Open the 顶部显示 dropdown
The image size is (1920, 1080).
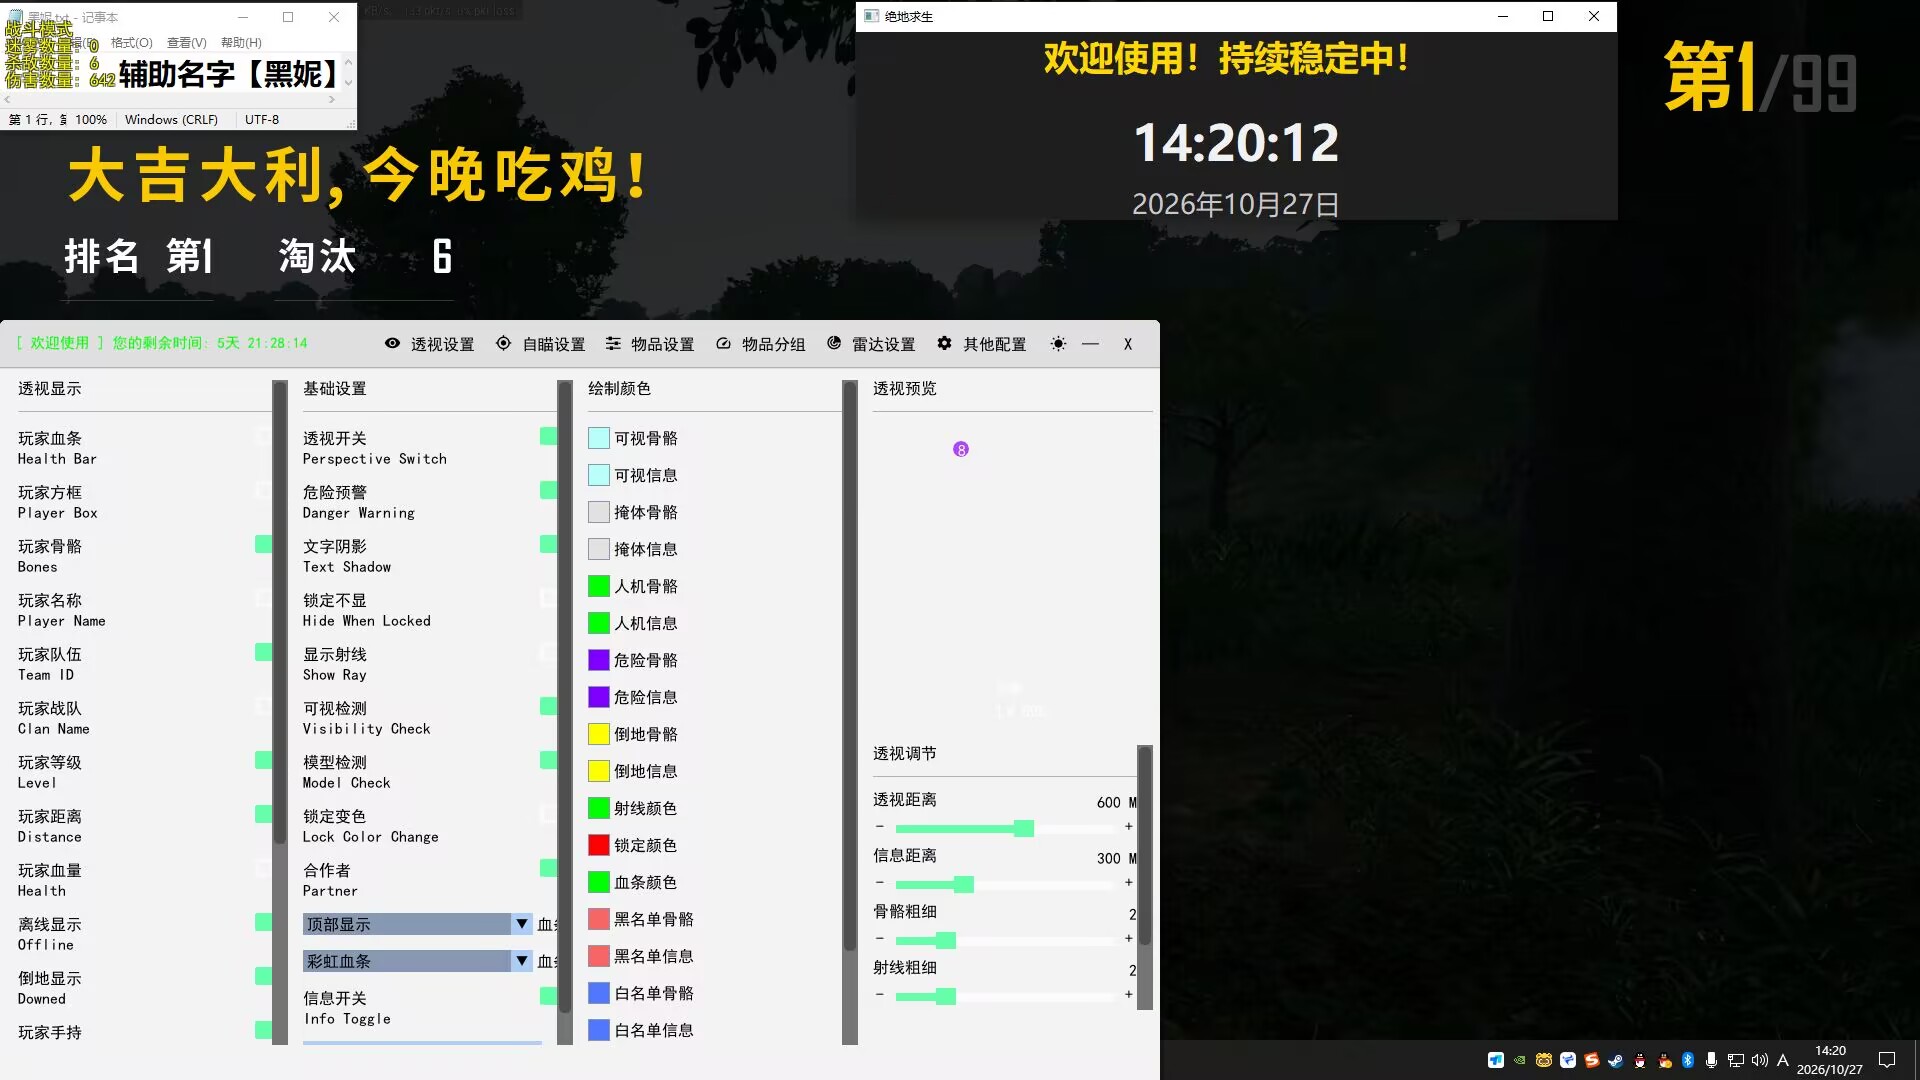tap(417, 924)
